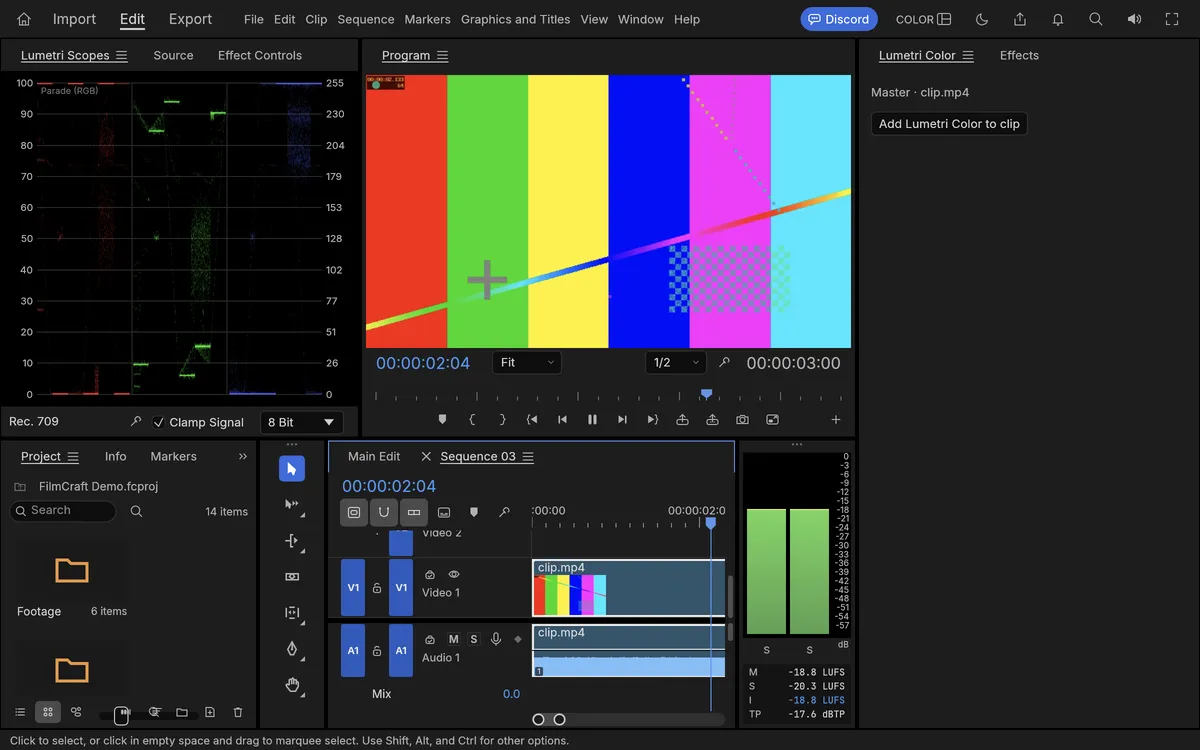Image resolution: width=1200 pixels, height=750 pixels.
Task: Click Add Marker in Program monitor
Action: click(x=443, y=420)
